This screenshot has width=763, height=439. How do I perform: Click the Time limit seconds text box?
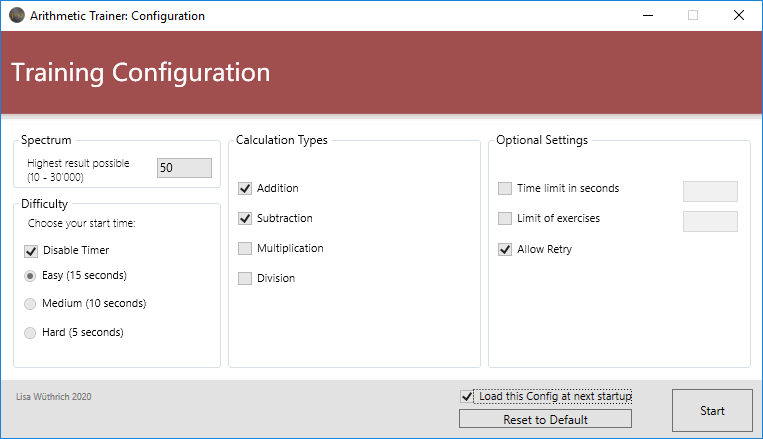709,191
